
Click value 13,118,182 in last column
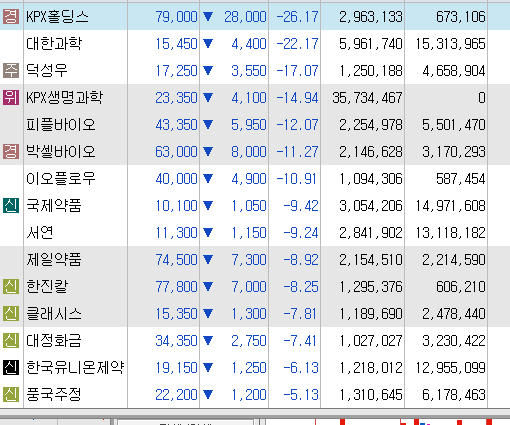(x=450, y=233)
